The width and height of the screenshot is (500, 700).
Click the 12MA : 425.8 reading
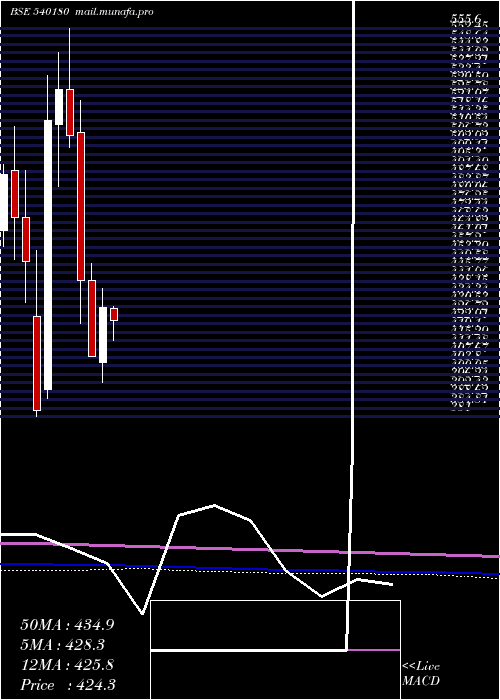click(x=67, y=665)
